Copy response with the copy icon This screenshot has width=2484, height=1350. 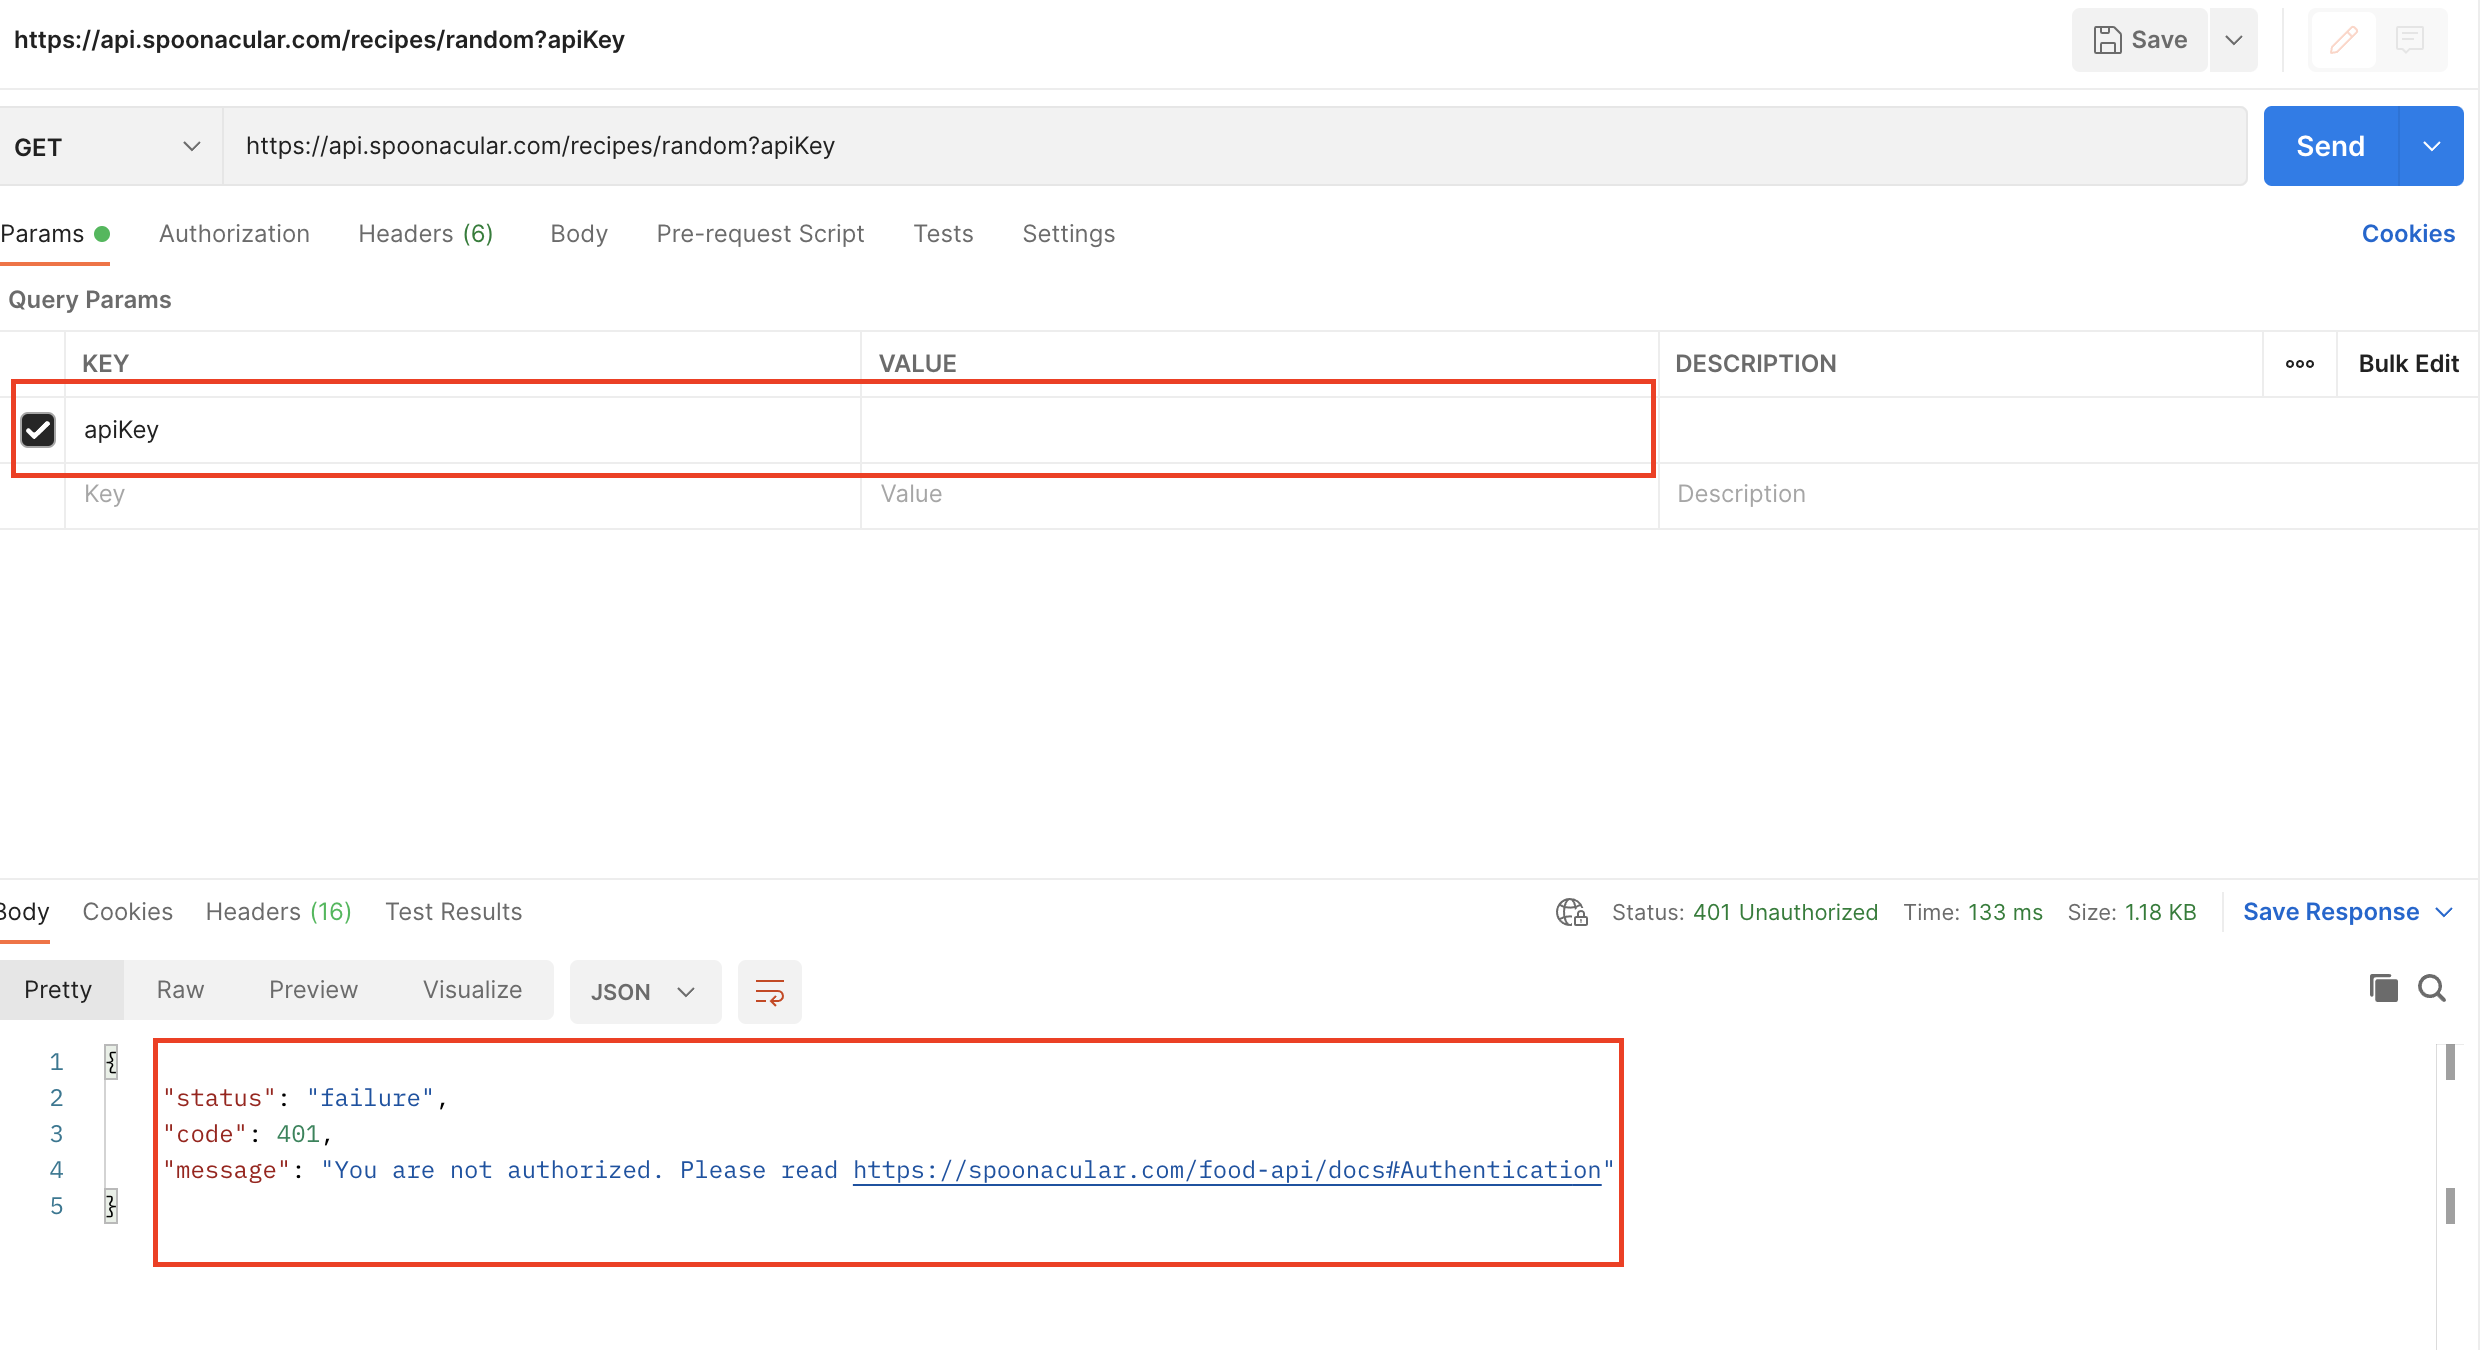pos(2383,988)
